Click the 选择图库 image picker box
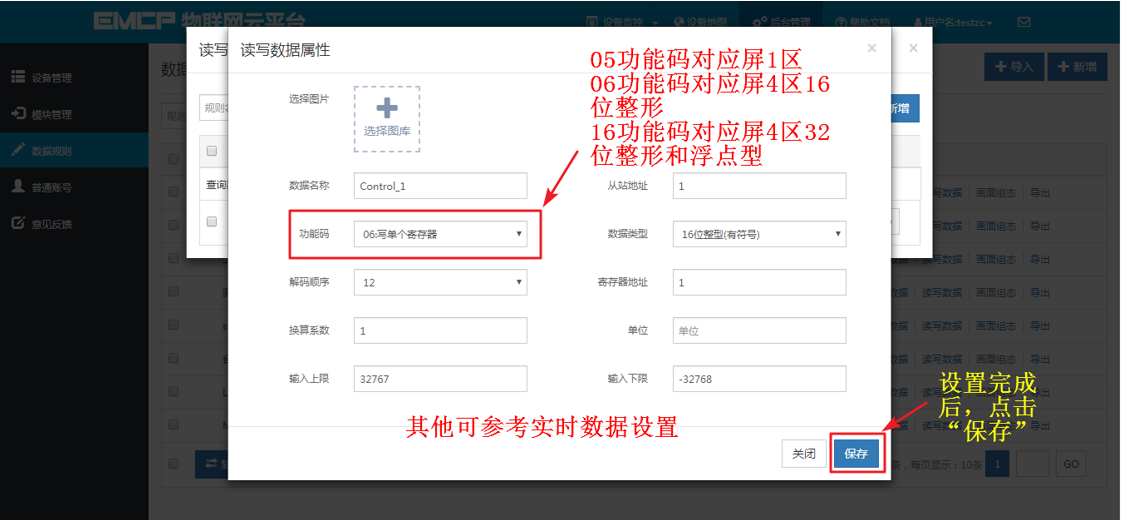Screen dimensions: 1121x520 [387, 119]
